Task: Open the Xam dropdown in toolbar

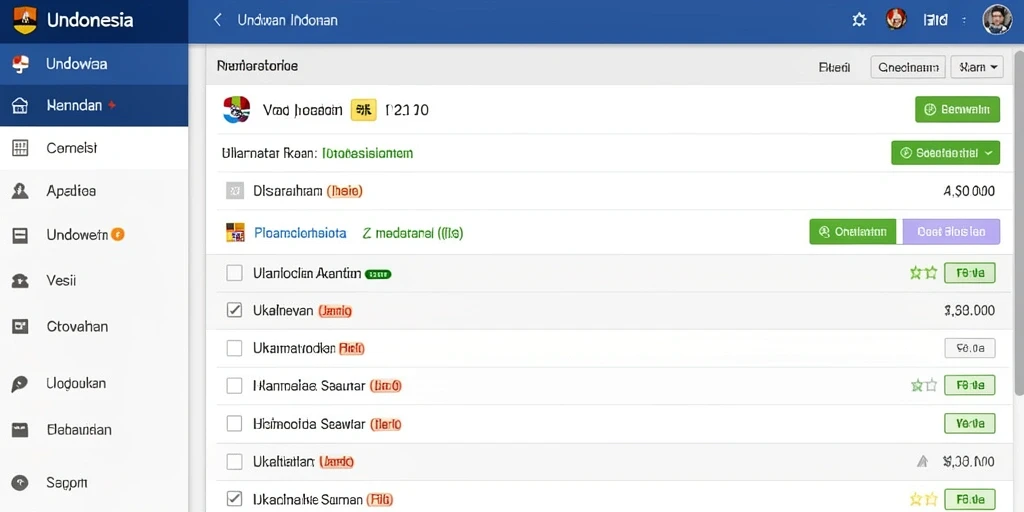Action: coord(977,67)
